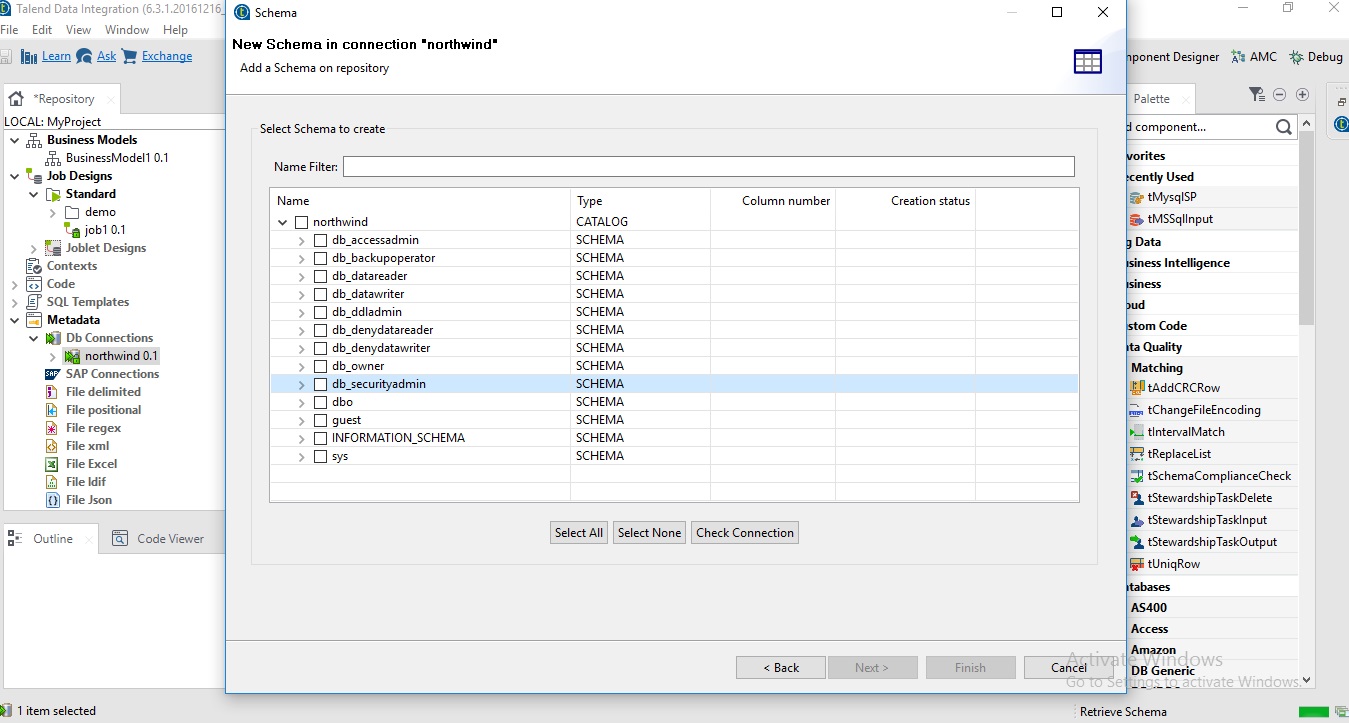Expand the Joblet Designs tree node
The image size is (1349, 723).
coord(33,248)
